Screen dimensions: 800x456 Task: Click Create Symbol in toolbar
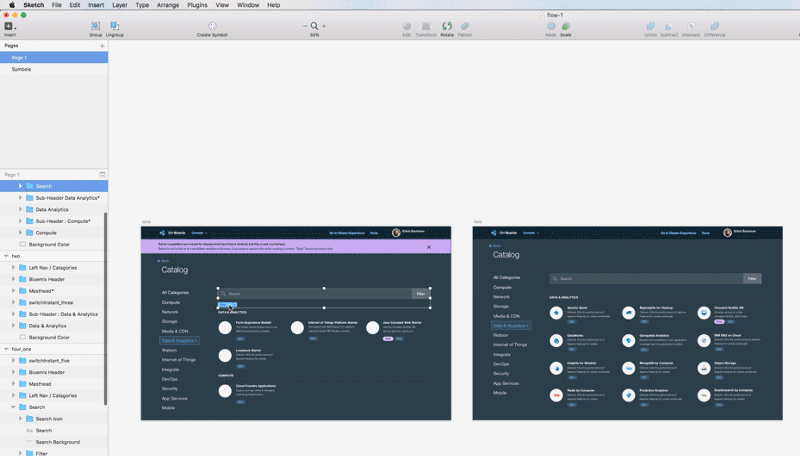212,26
